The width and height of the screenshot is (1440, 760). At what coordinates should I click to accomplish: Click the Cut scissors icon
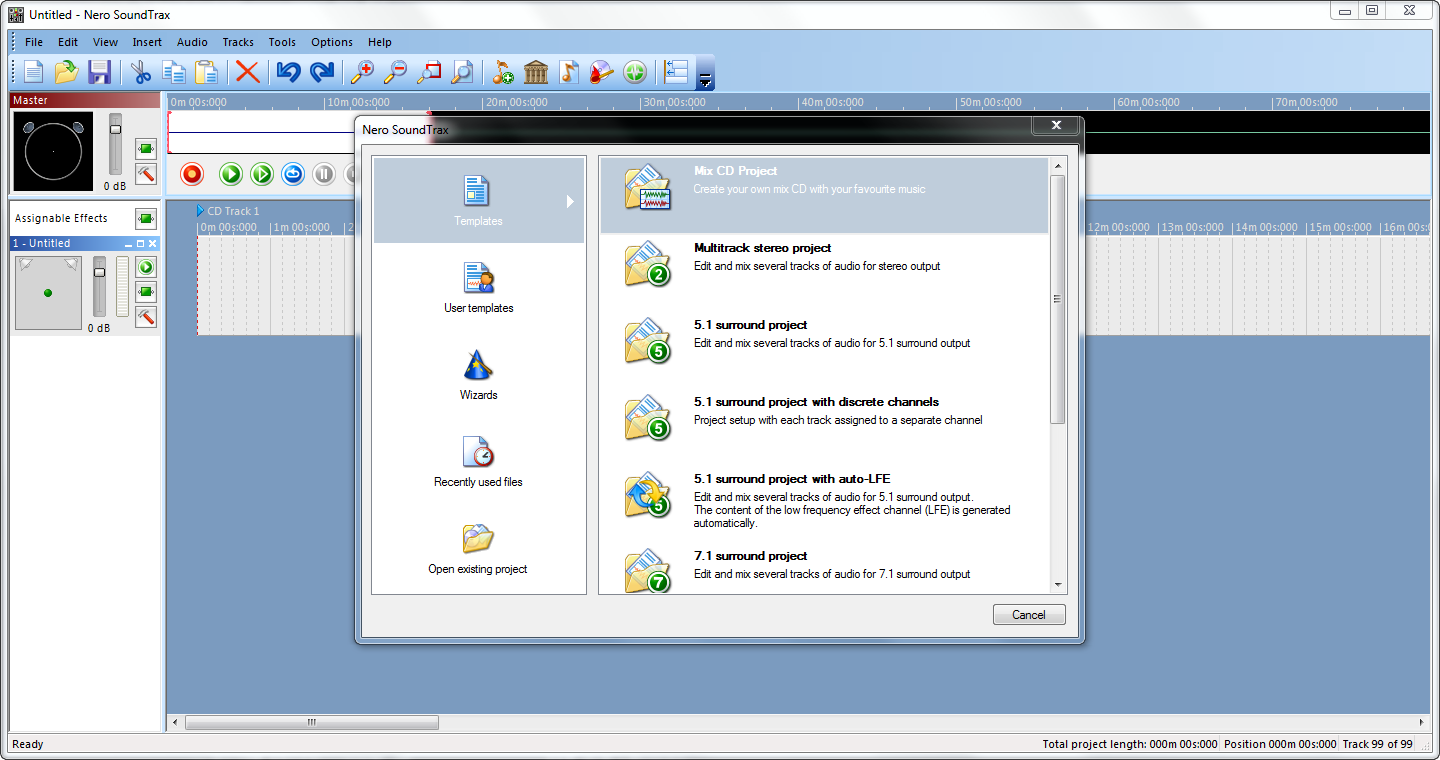[141, 72]
